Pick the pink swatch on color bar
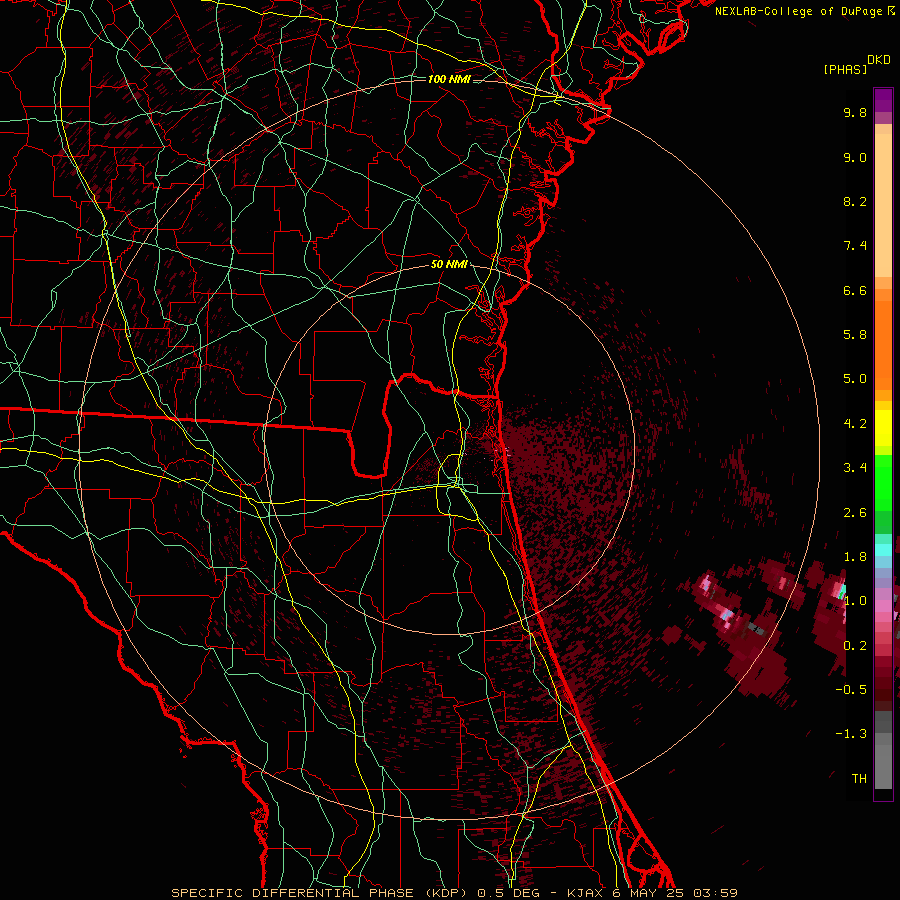 tap(883, 605)
